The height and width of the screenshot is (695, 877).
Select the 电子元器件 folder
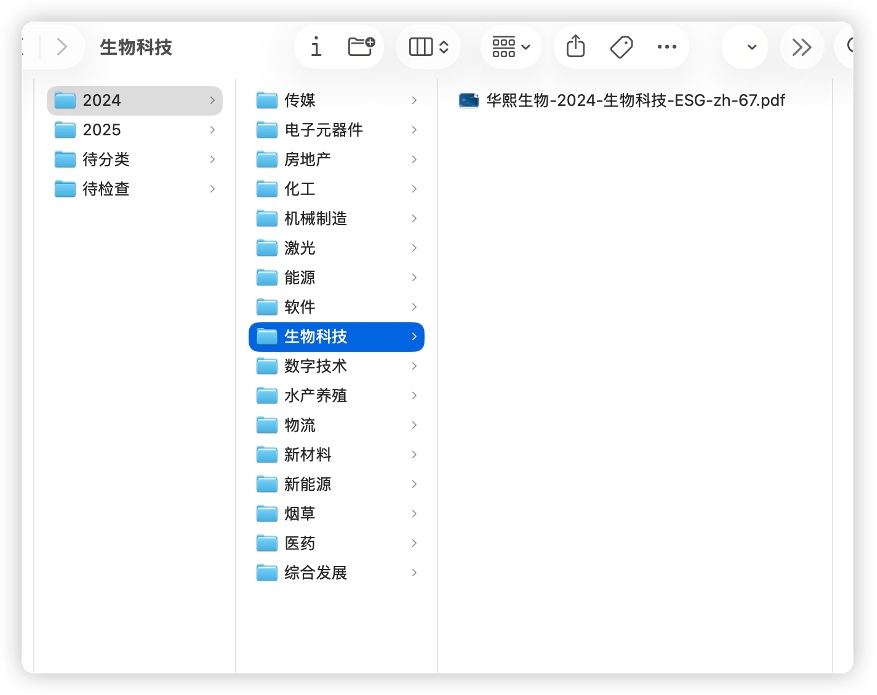tap(323, 130)
